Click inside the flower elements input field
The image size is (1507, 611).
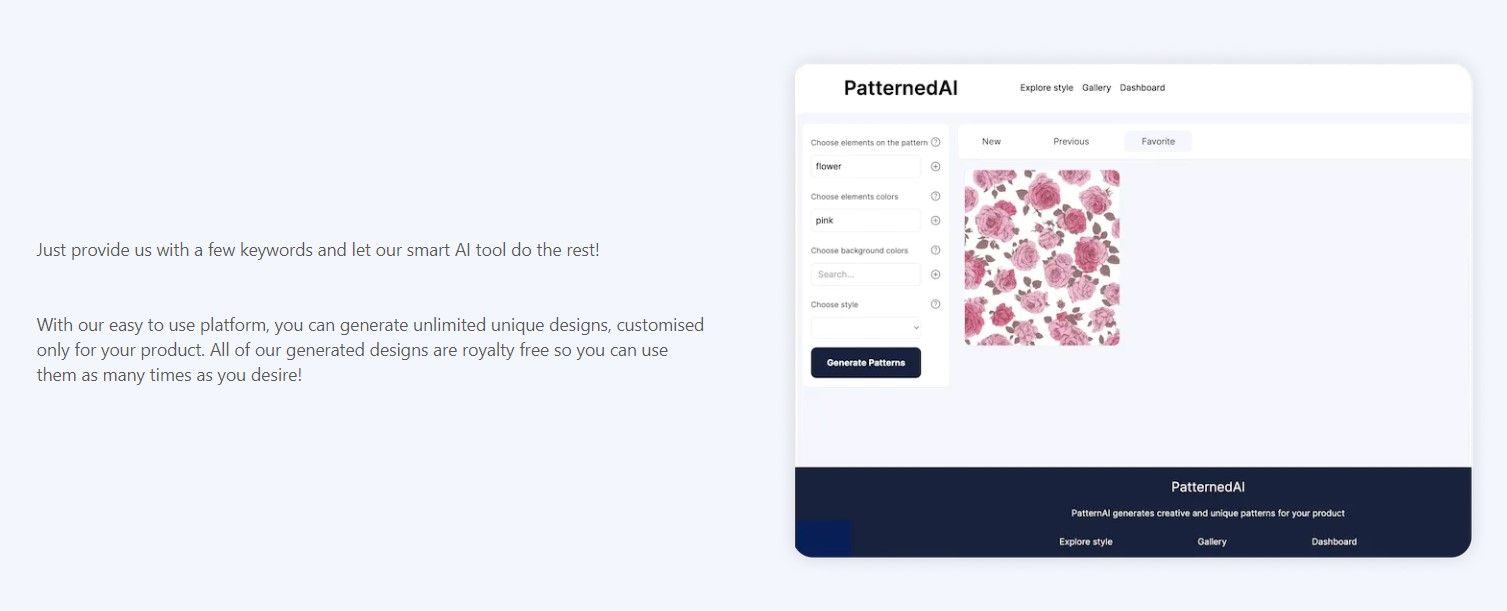coord(865,166)
